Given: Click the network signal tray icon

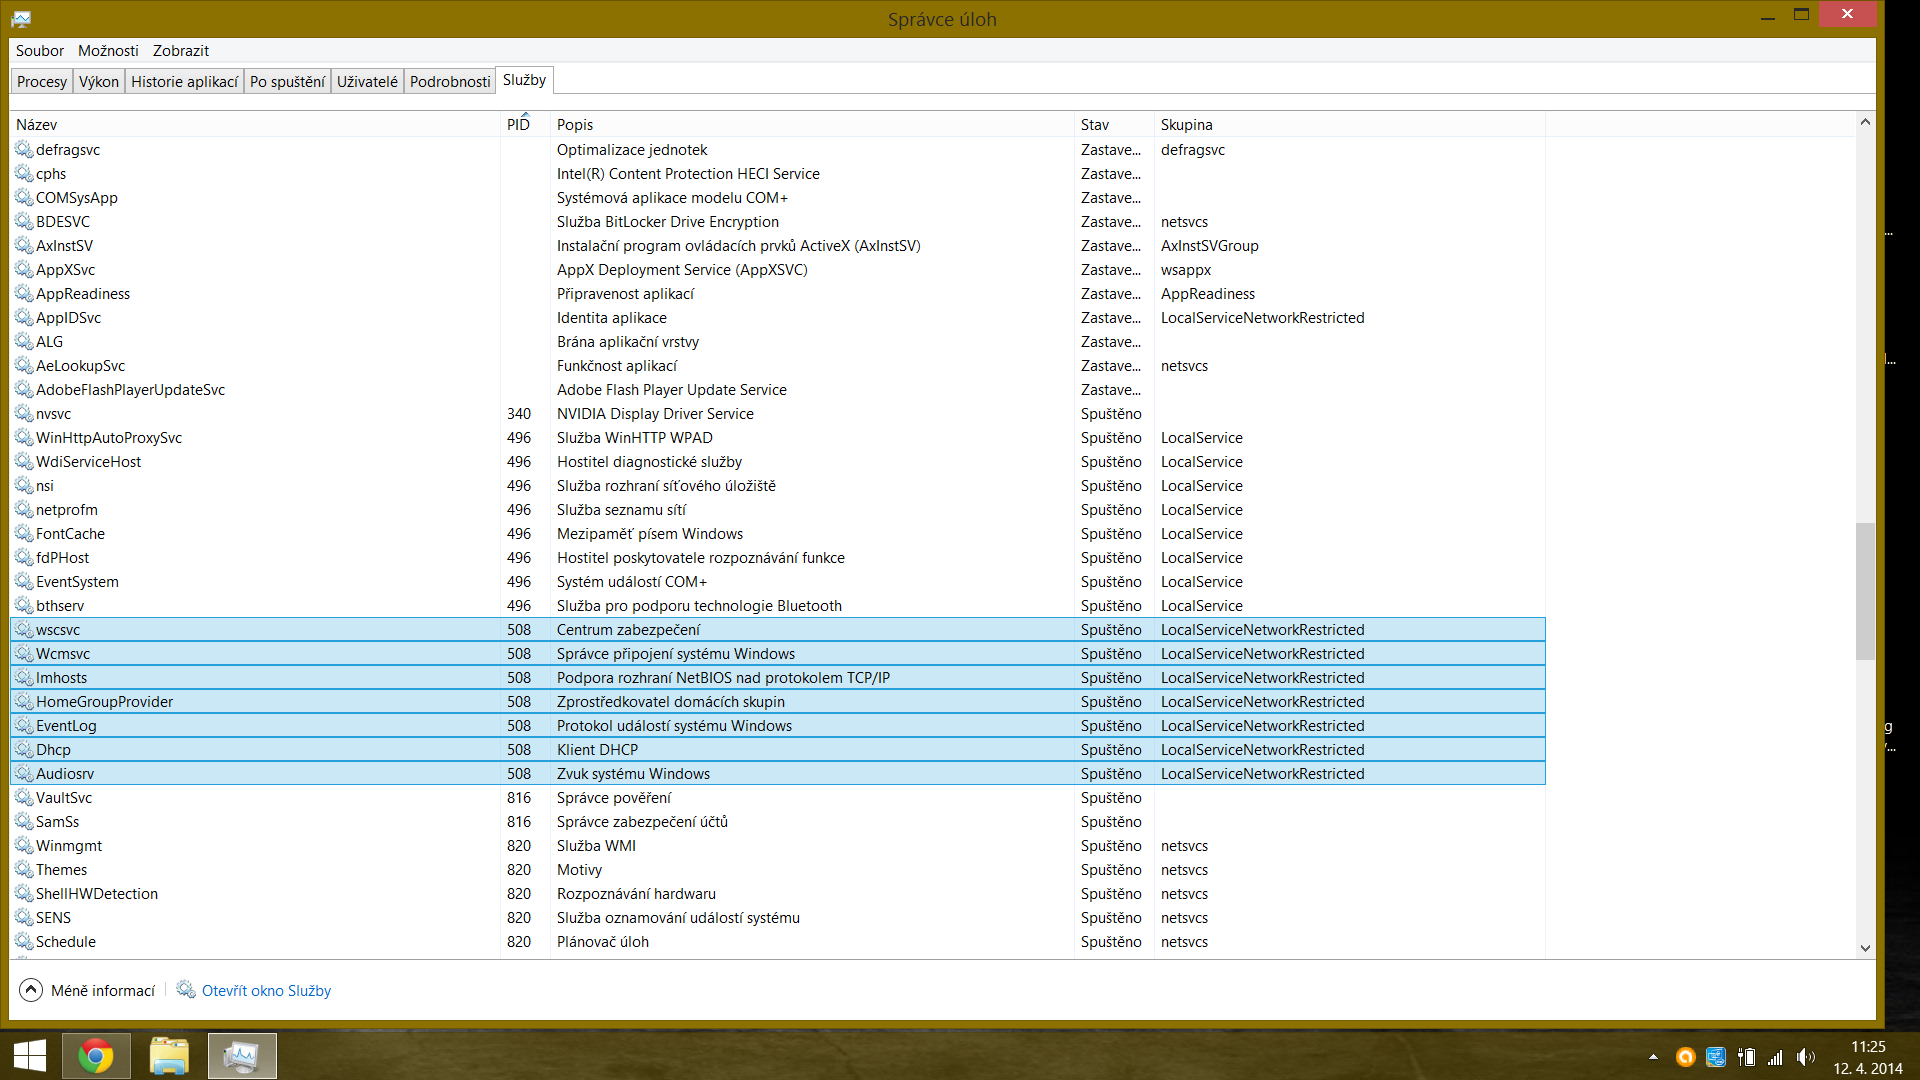Looking at the screenshot, I should click(1775, 1057).
